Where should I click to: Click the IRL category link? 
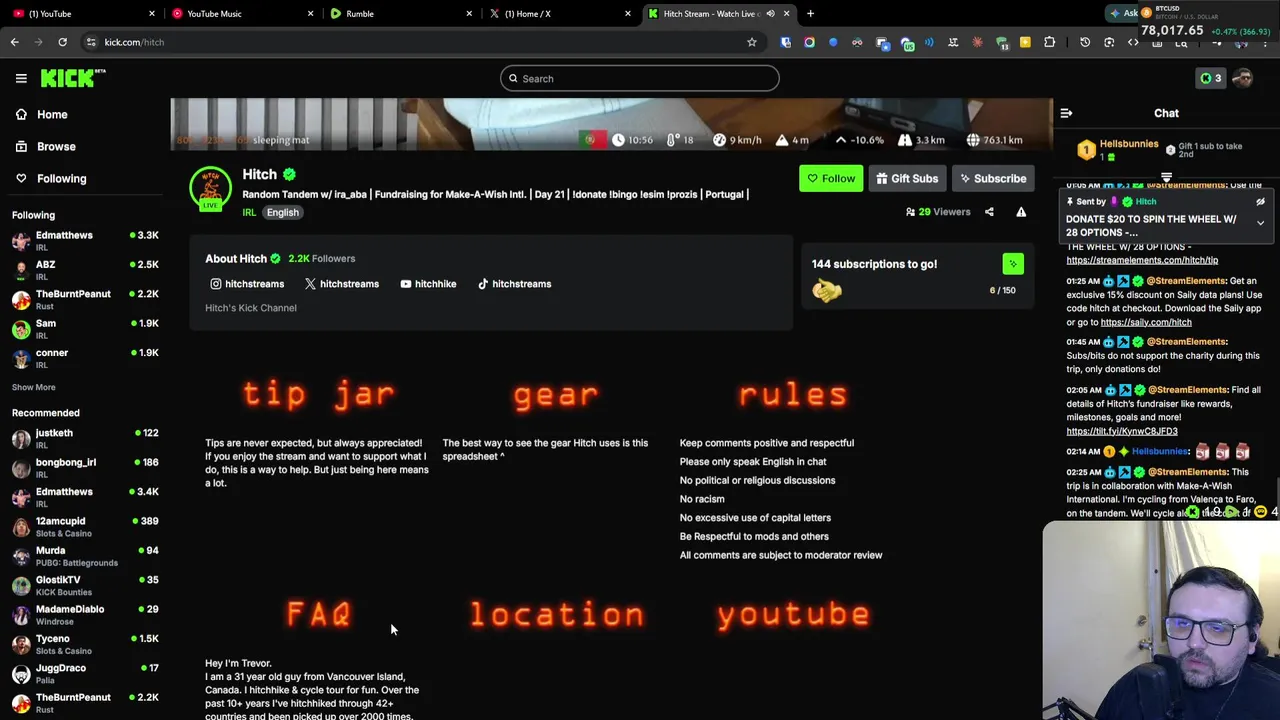pos(249,212)
